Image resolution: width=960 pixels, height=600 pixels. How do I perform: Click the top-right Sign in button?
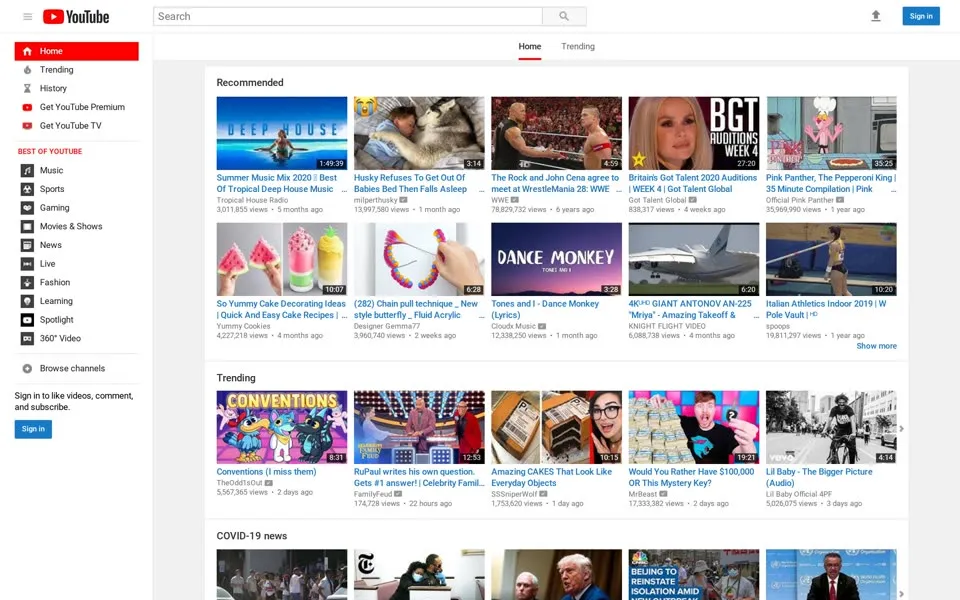921,16
